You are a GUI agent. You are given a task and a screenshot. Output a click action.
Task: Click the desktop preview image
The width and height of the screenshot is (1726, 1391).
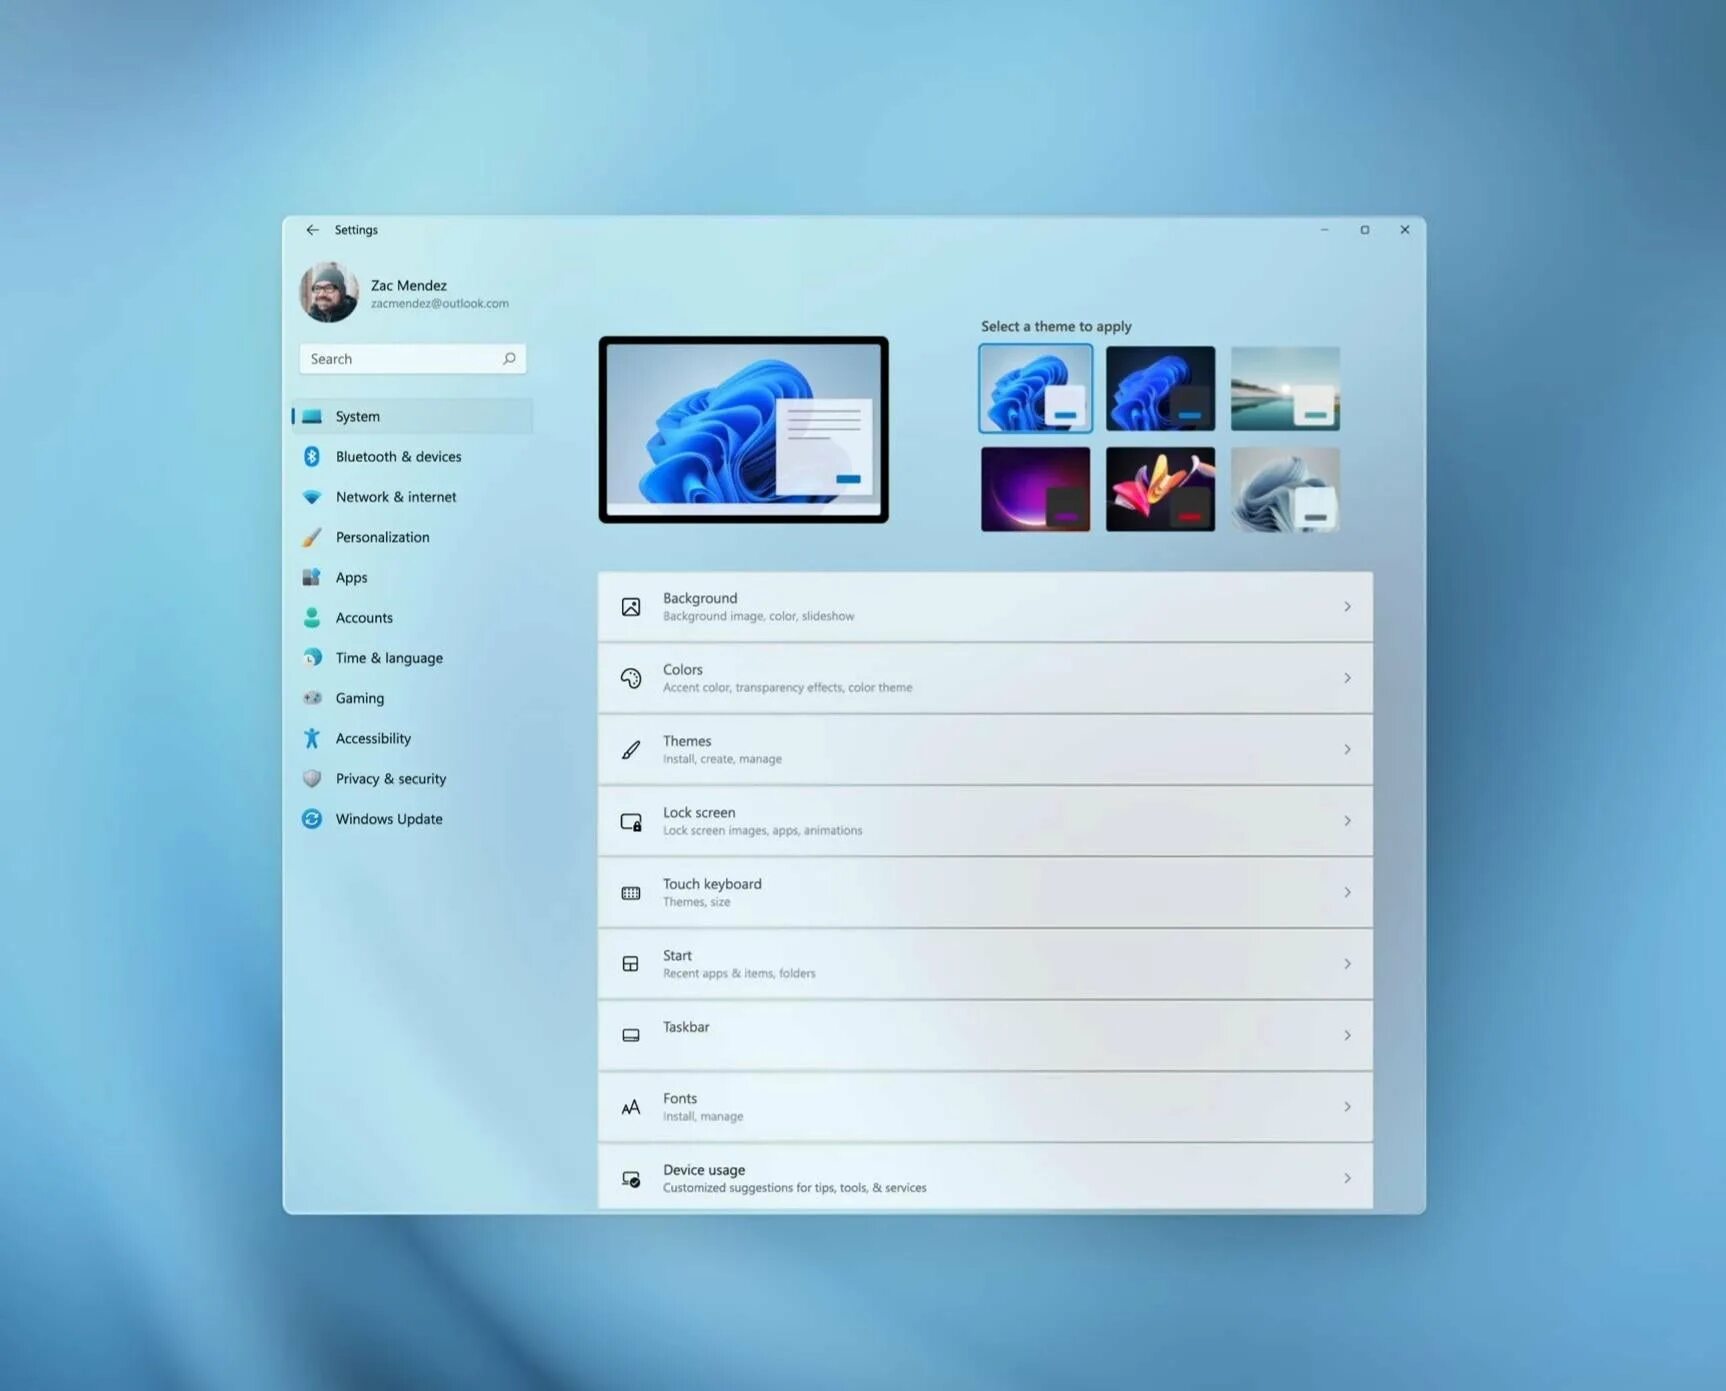pos(743,429)
